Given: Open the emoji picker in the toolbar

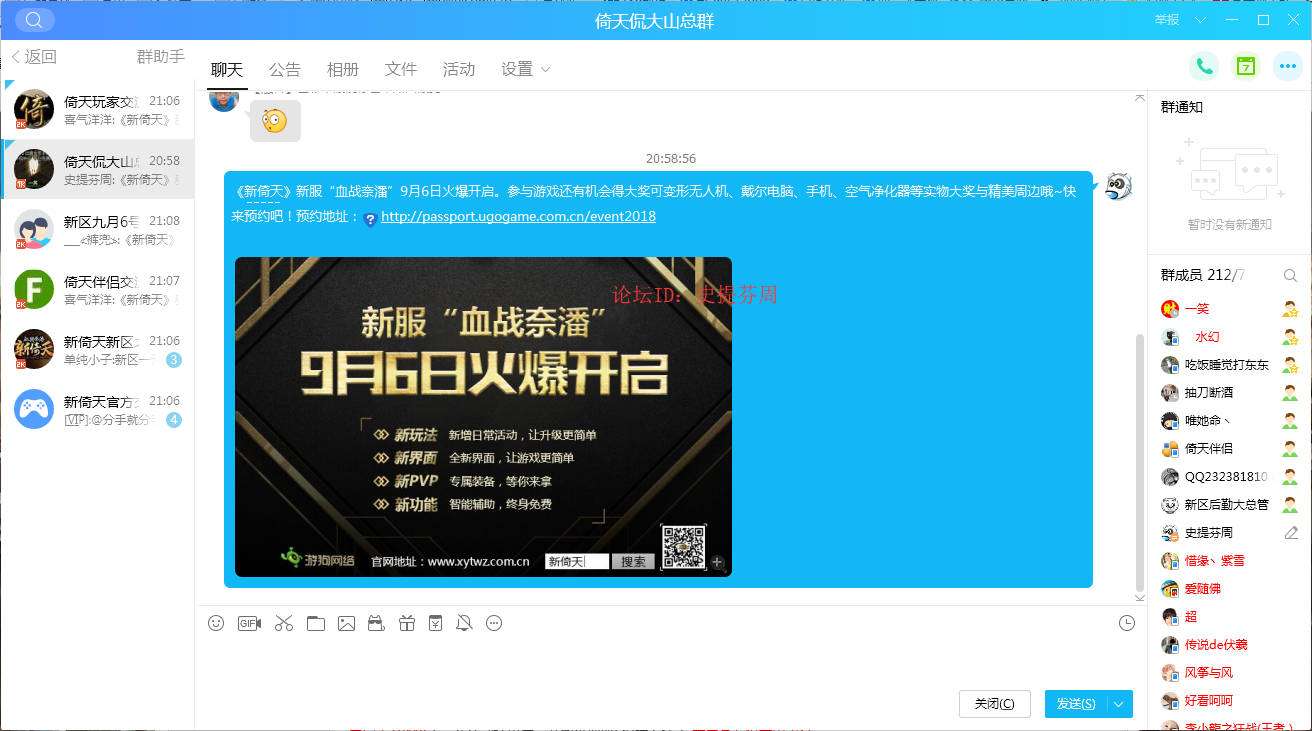Looking at the screenshot, I should coord(216,623).
